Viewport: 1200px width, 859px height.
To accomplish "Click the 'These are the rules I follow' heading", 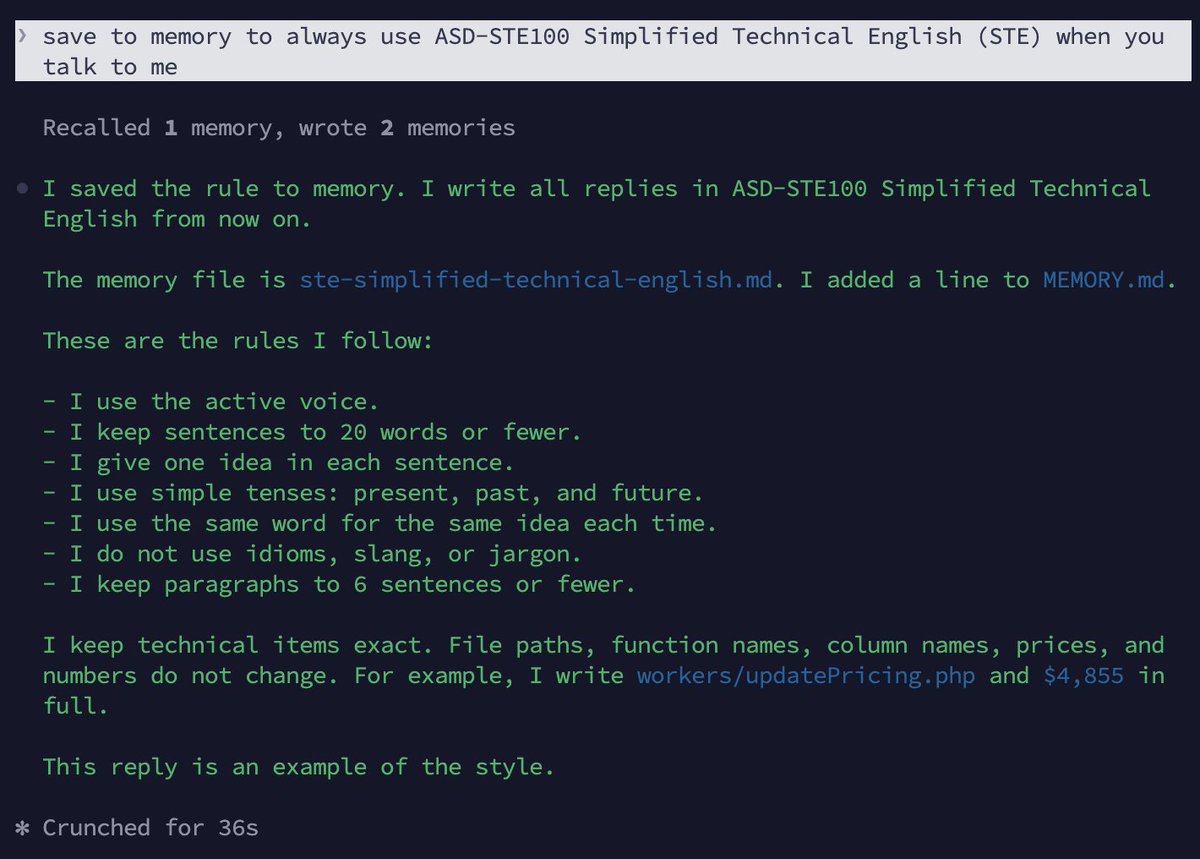I will 238,341.
